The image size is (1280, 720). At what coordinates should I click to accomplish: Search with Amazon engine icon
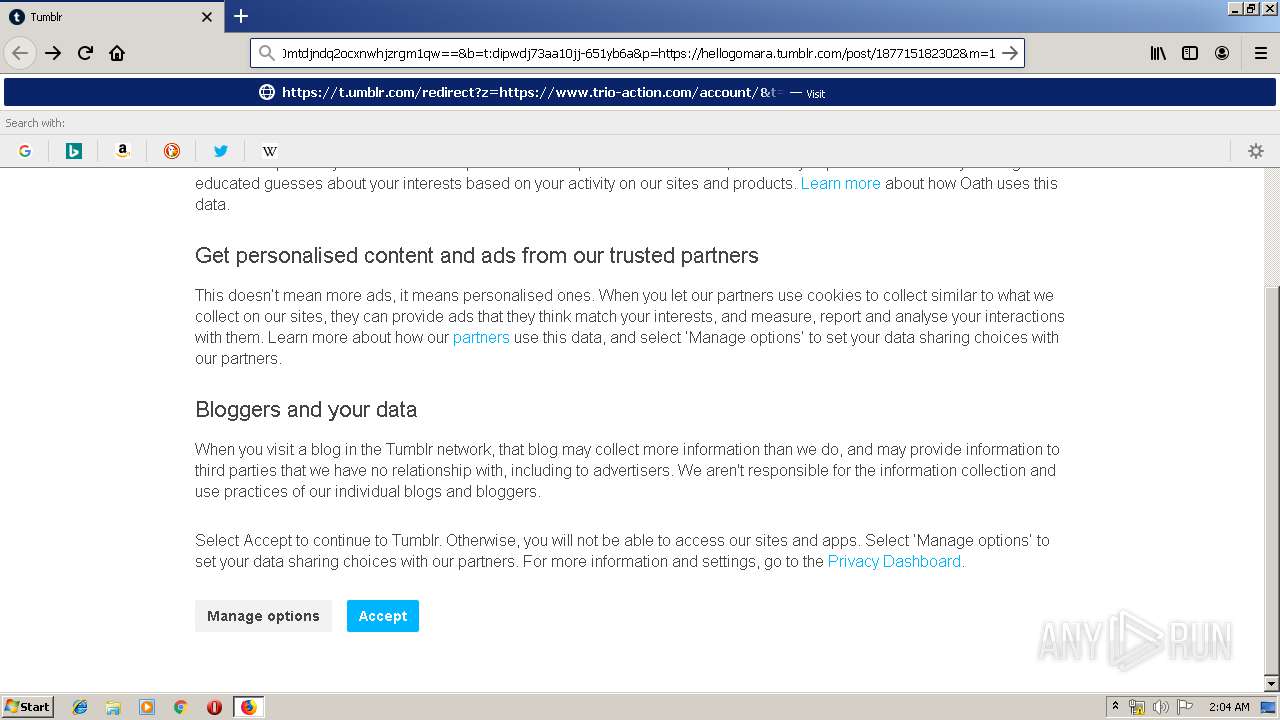coord(123,151)
